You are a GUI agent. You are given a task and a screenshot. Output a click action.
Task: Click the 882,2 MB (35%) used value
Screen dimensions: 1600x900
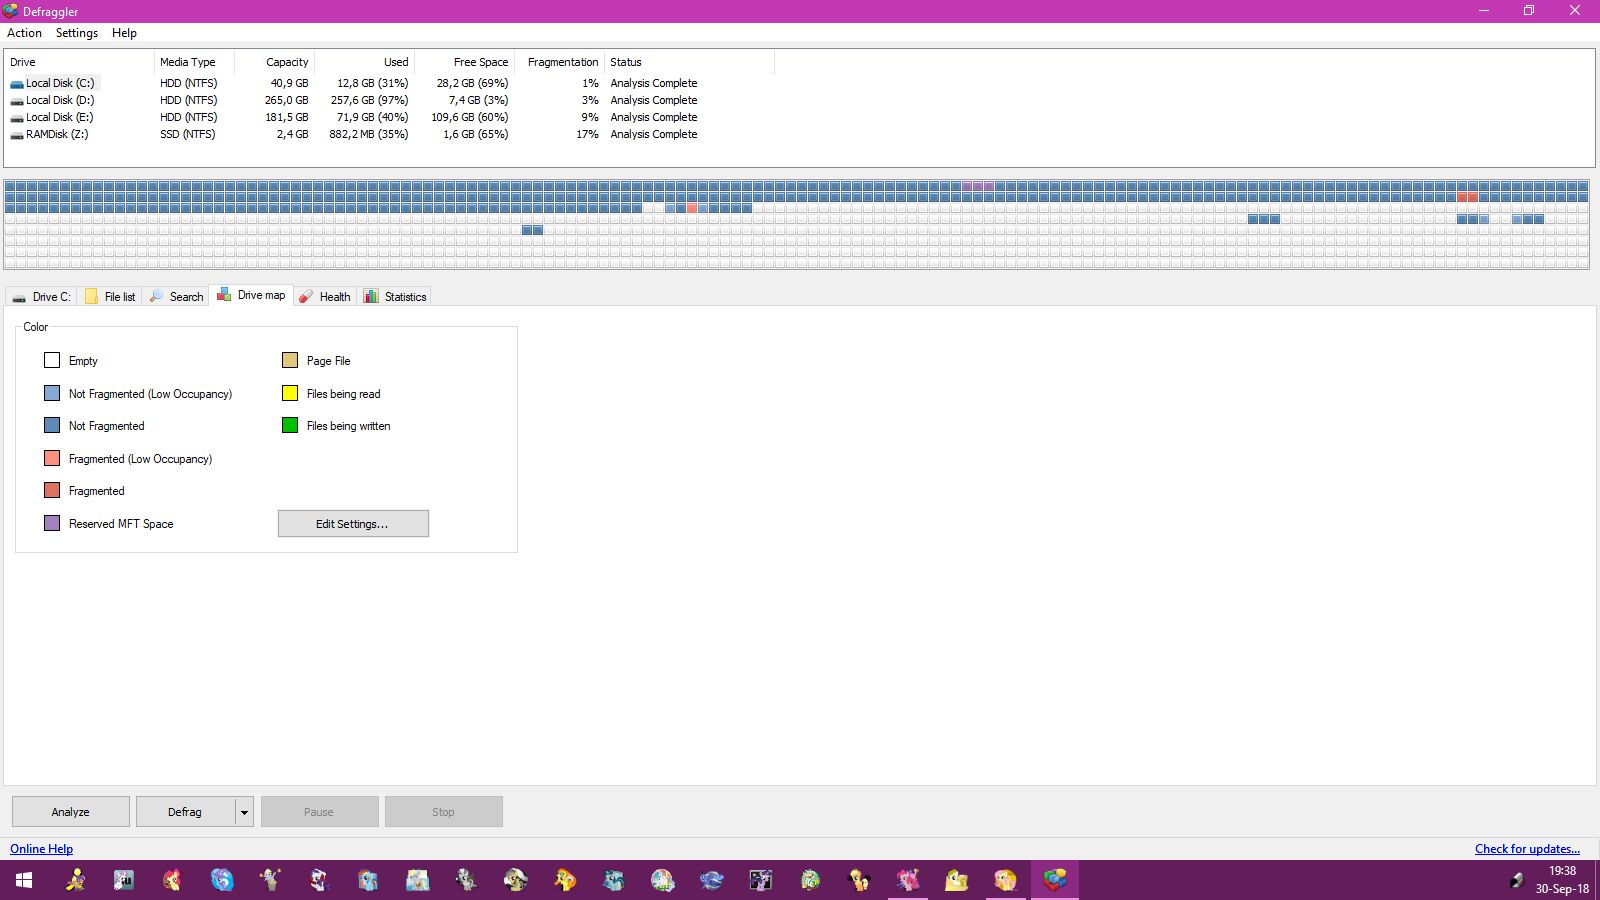(369, 135)
